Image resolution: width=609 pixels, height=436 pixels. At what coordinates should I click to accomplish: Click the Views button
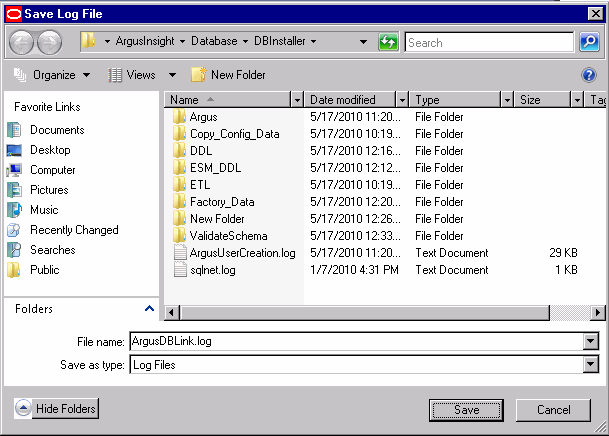[132, 75]
